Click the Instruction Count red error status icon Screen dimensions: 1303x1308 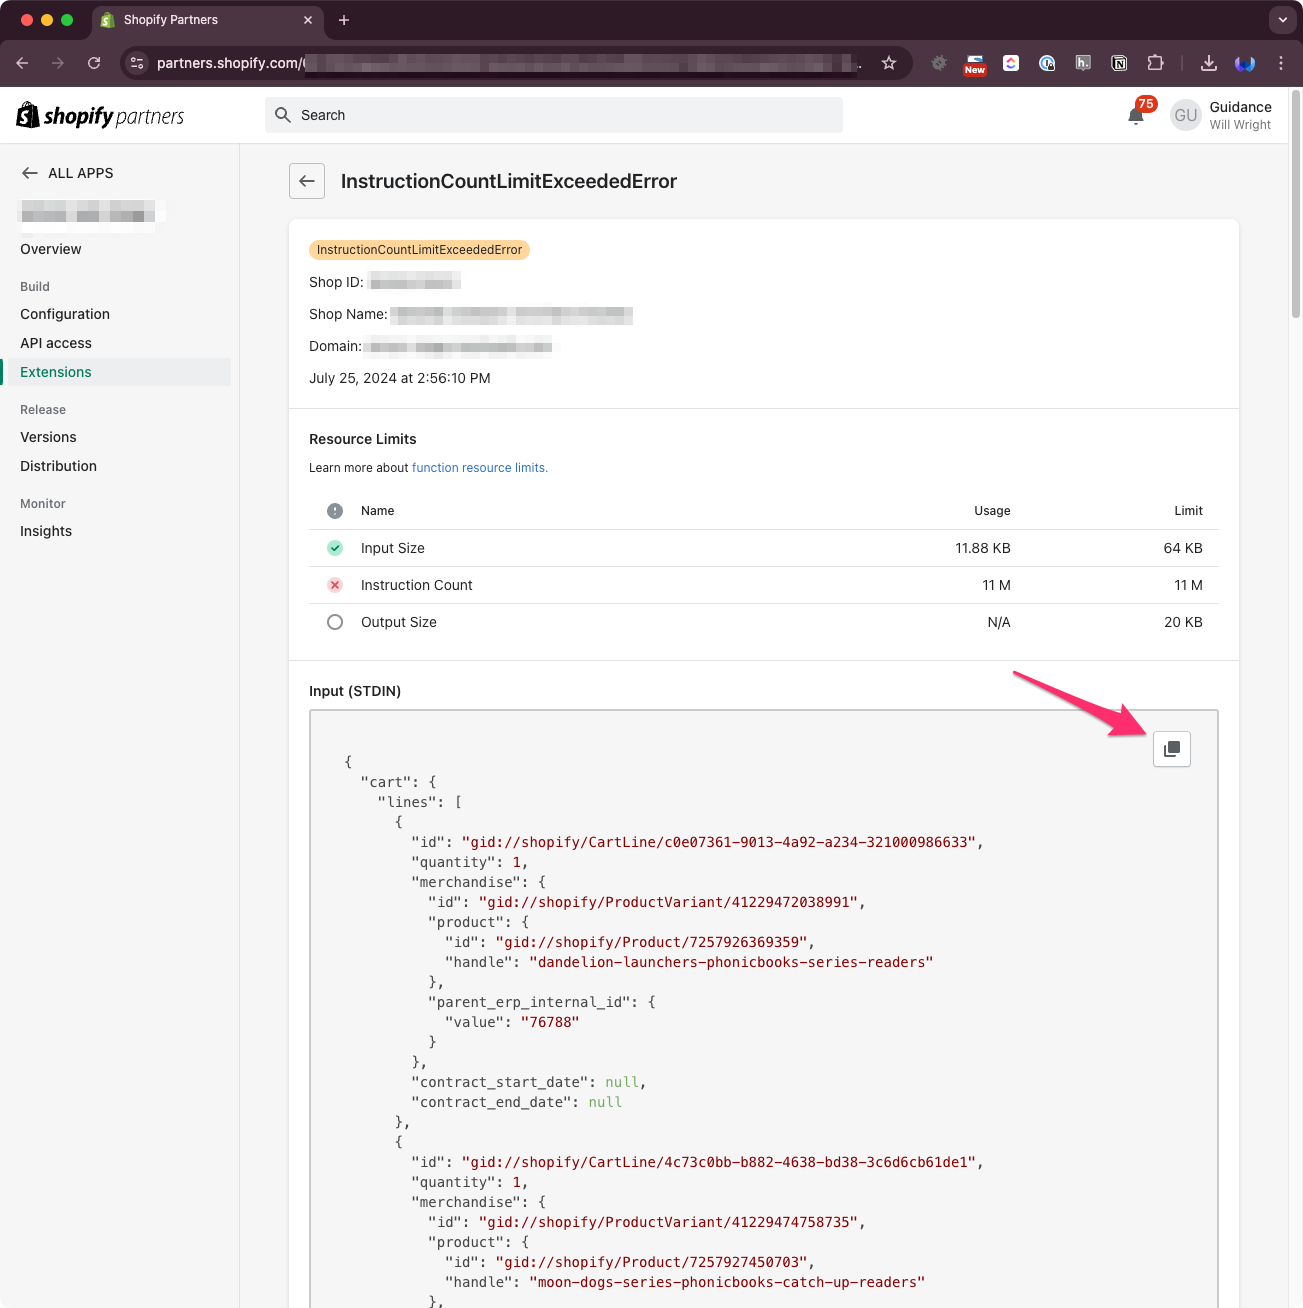coord(335,585)
